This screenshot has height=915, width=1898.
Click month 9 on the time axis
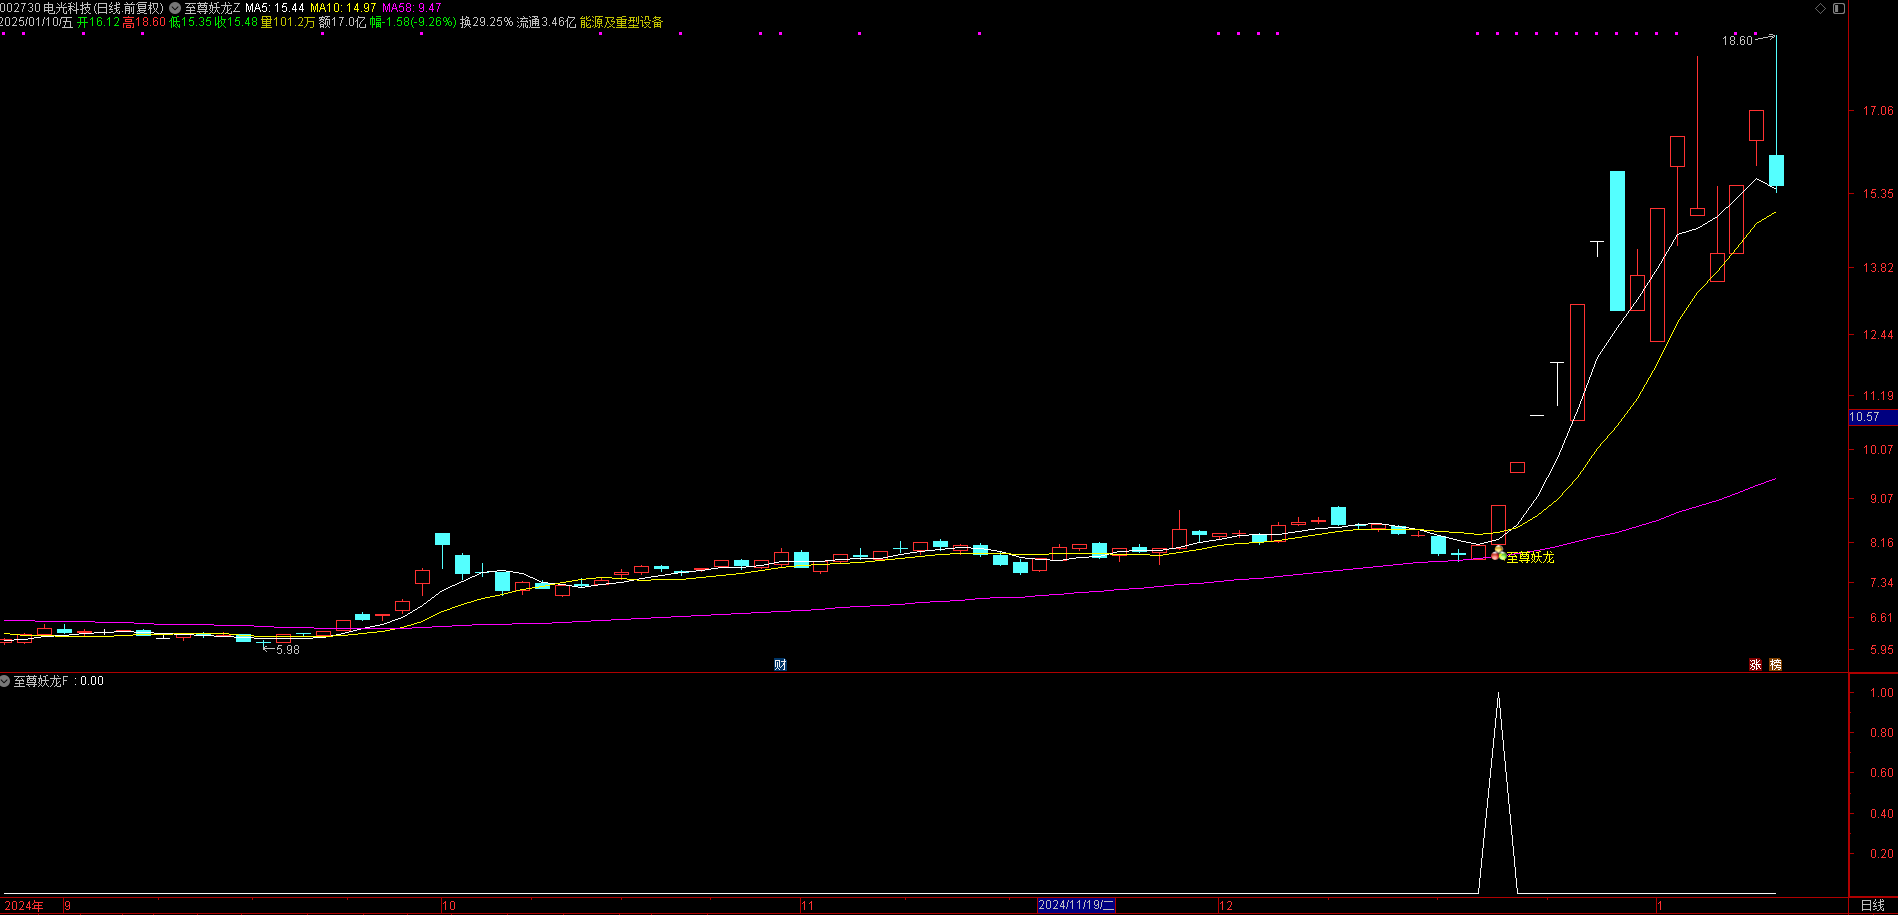click(68, 906)
